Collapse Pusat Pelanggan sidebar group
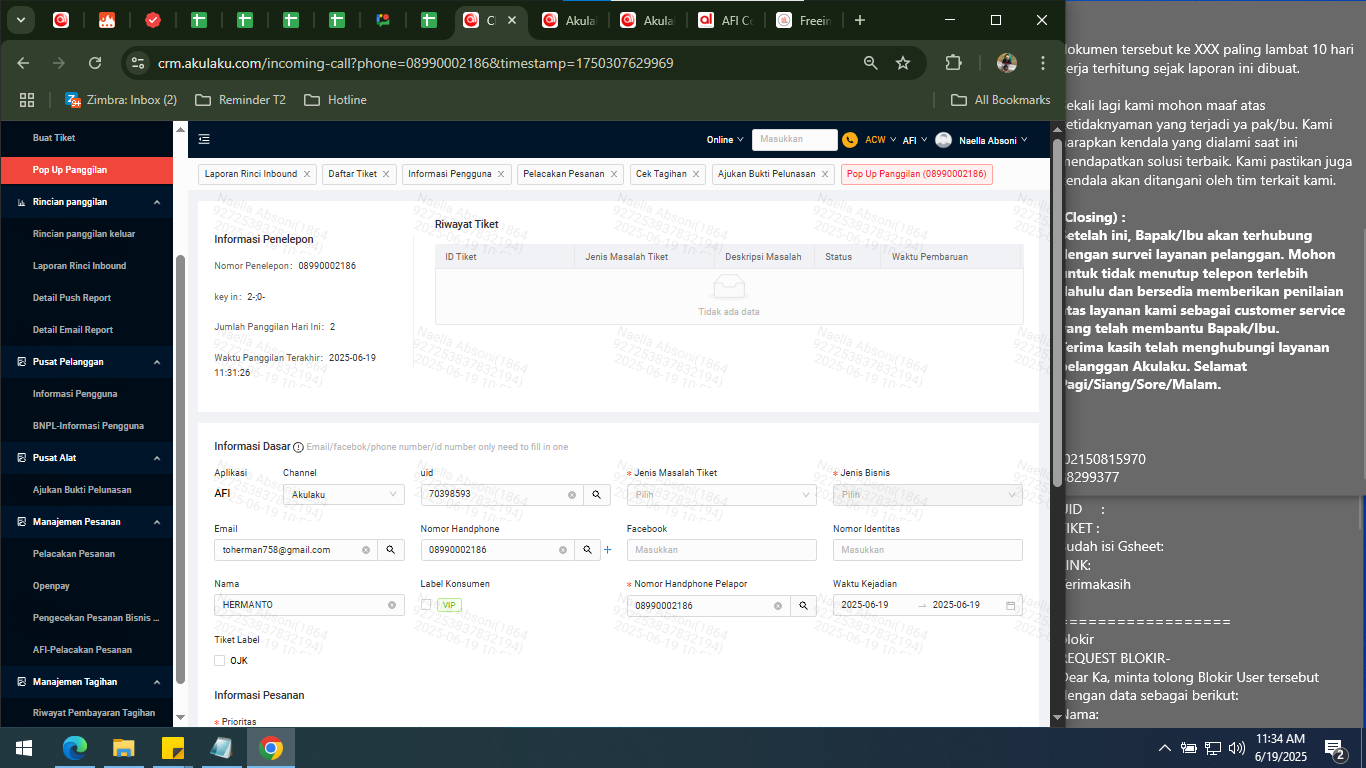Screen dimensions: 1366x768 click(87, 362)
